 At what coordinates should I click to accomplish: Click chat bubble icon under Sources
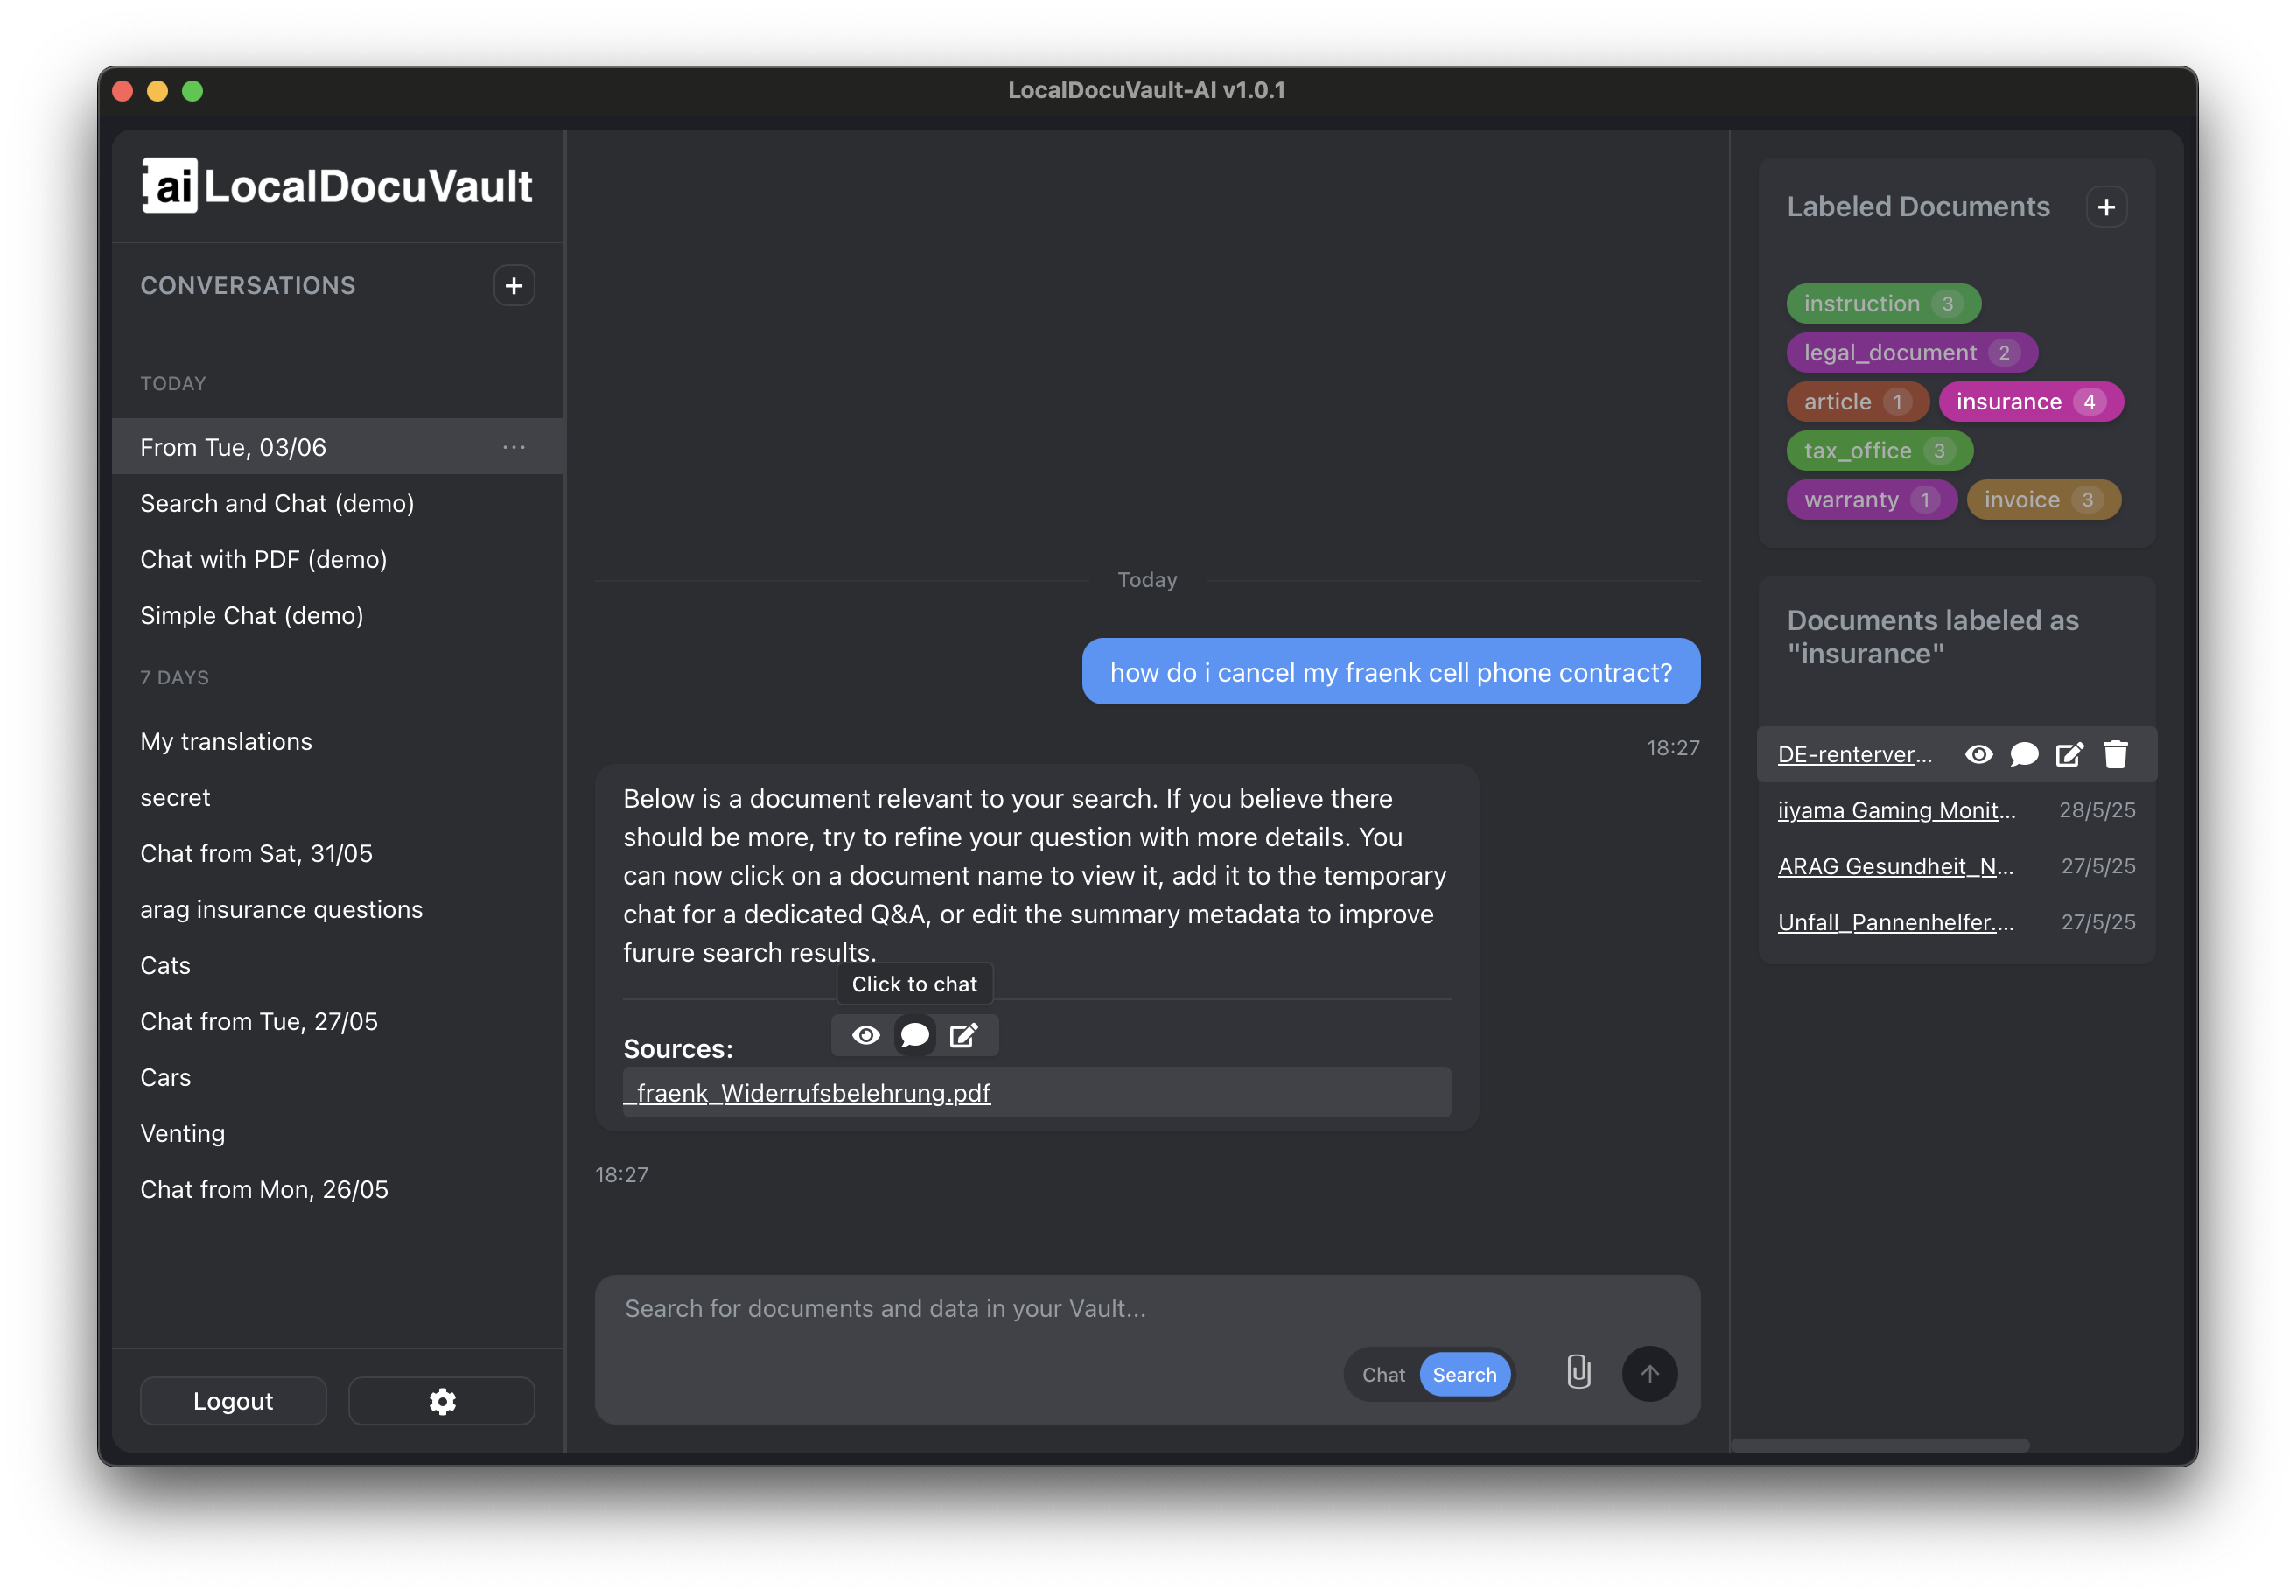(915, 1035)
